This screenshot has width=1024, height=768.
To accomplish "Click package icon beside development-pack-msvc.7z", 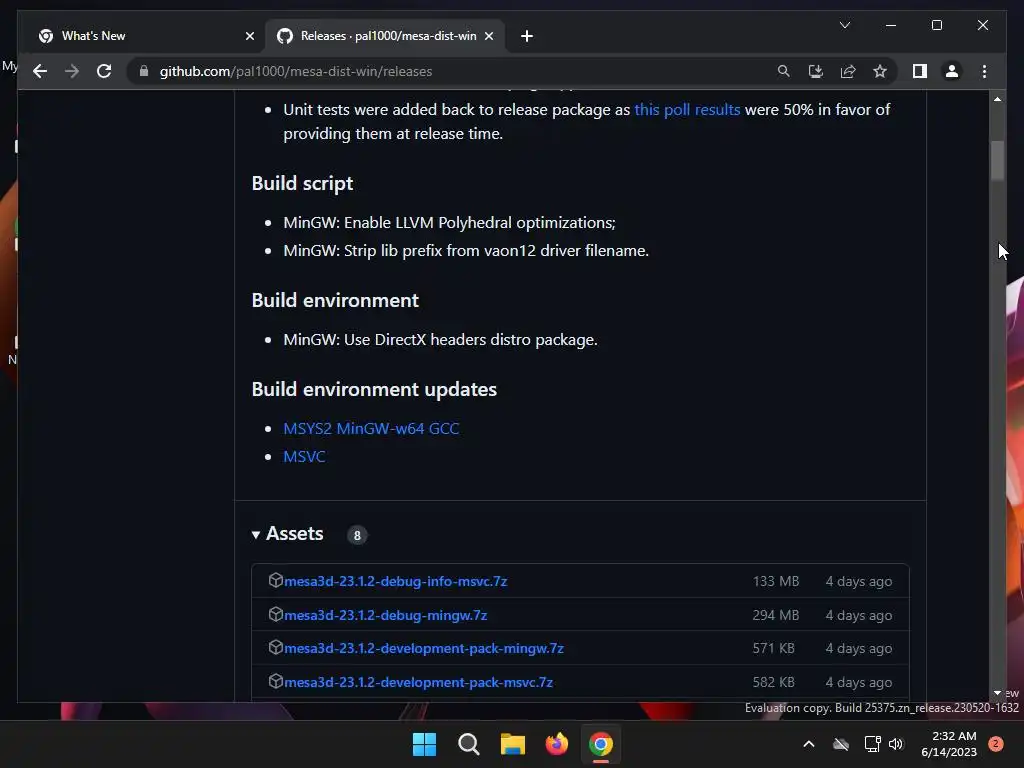I will tap(276, 681).
